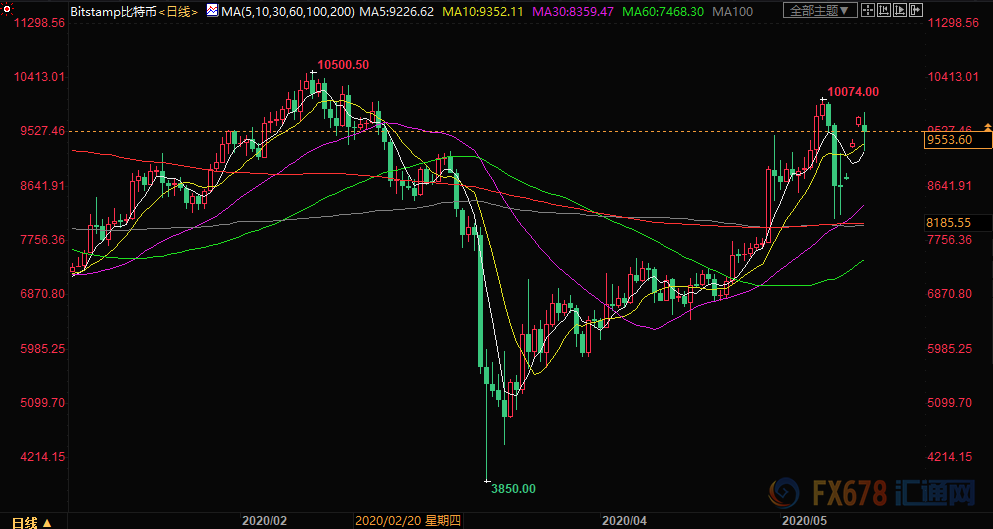
Task: Click the jump-to-start range toolbar icon
Action: [x=884, y=10]
